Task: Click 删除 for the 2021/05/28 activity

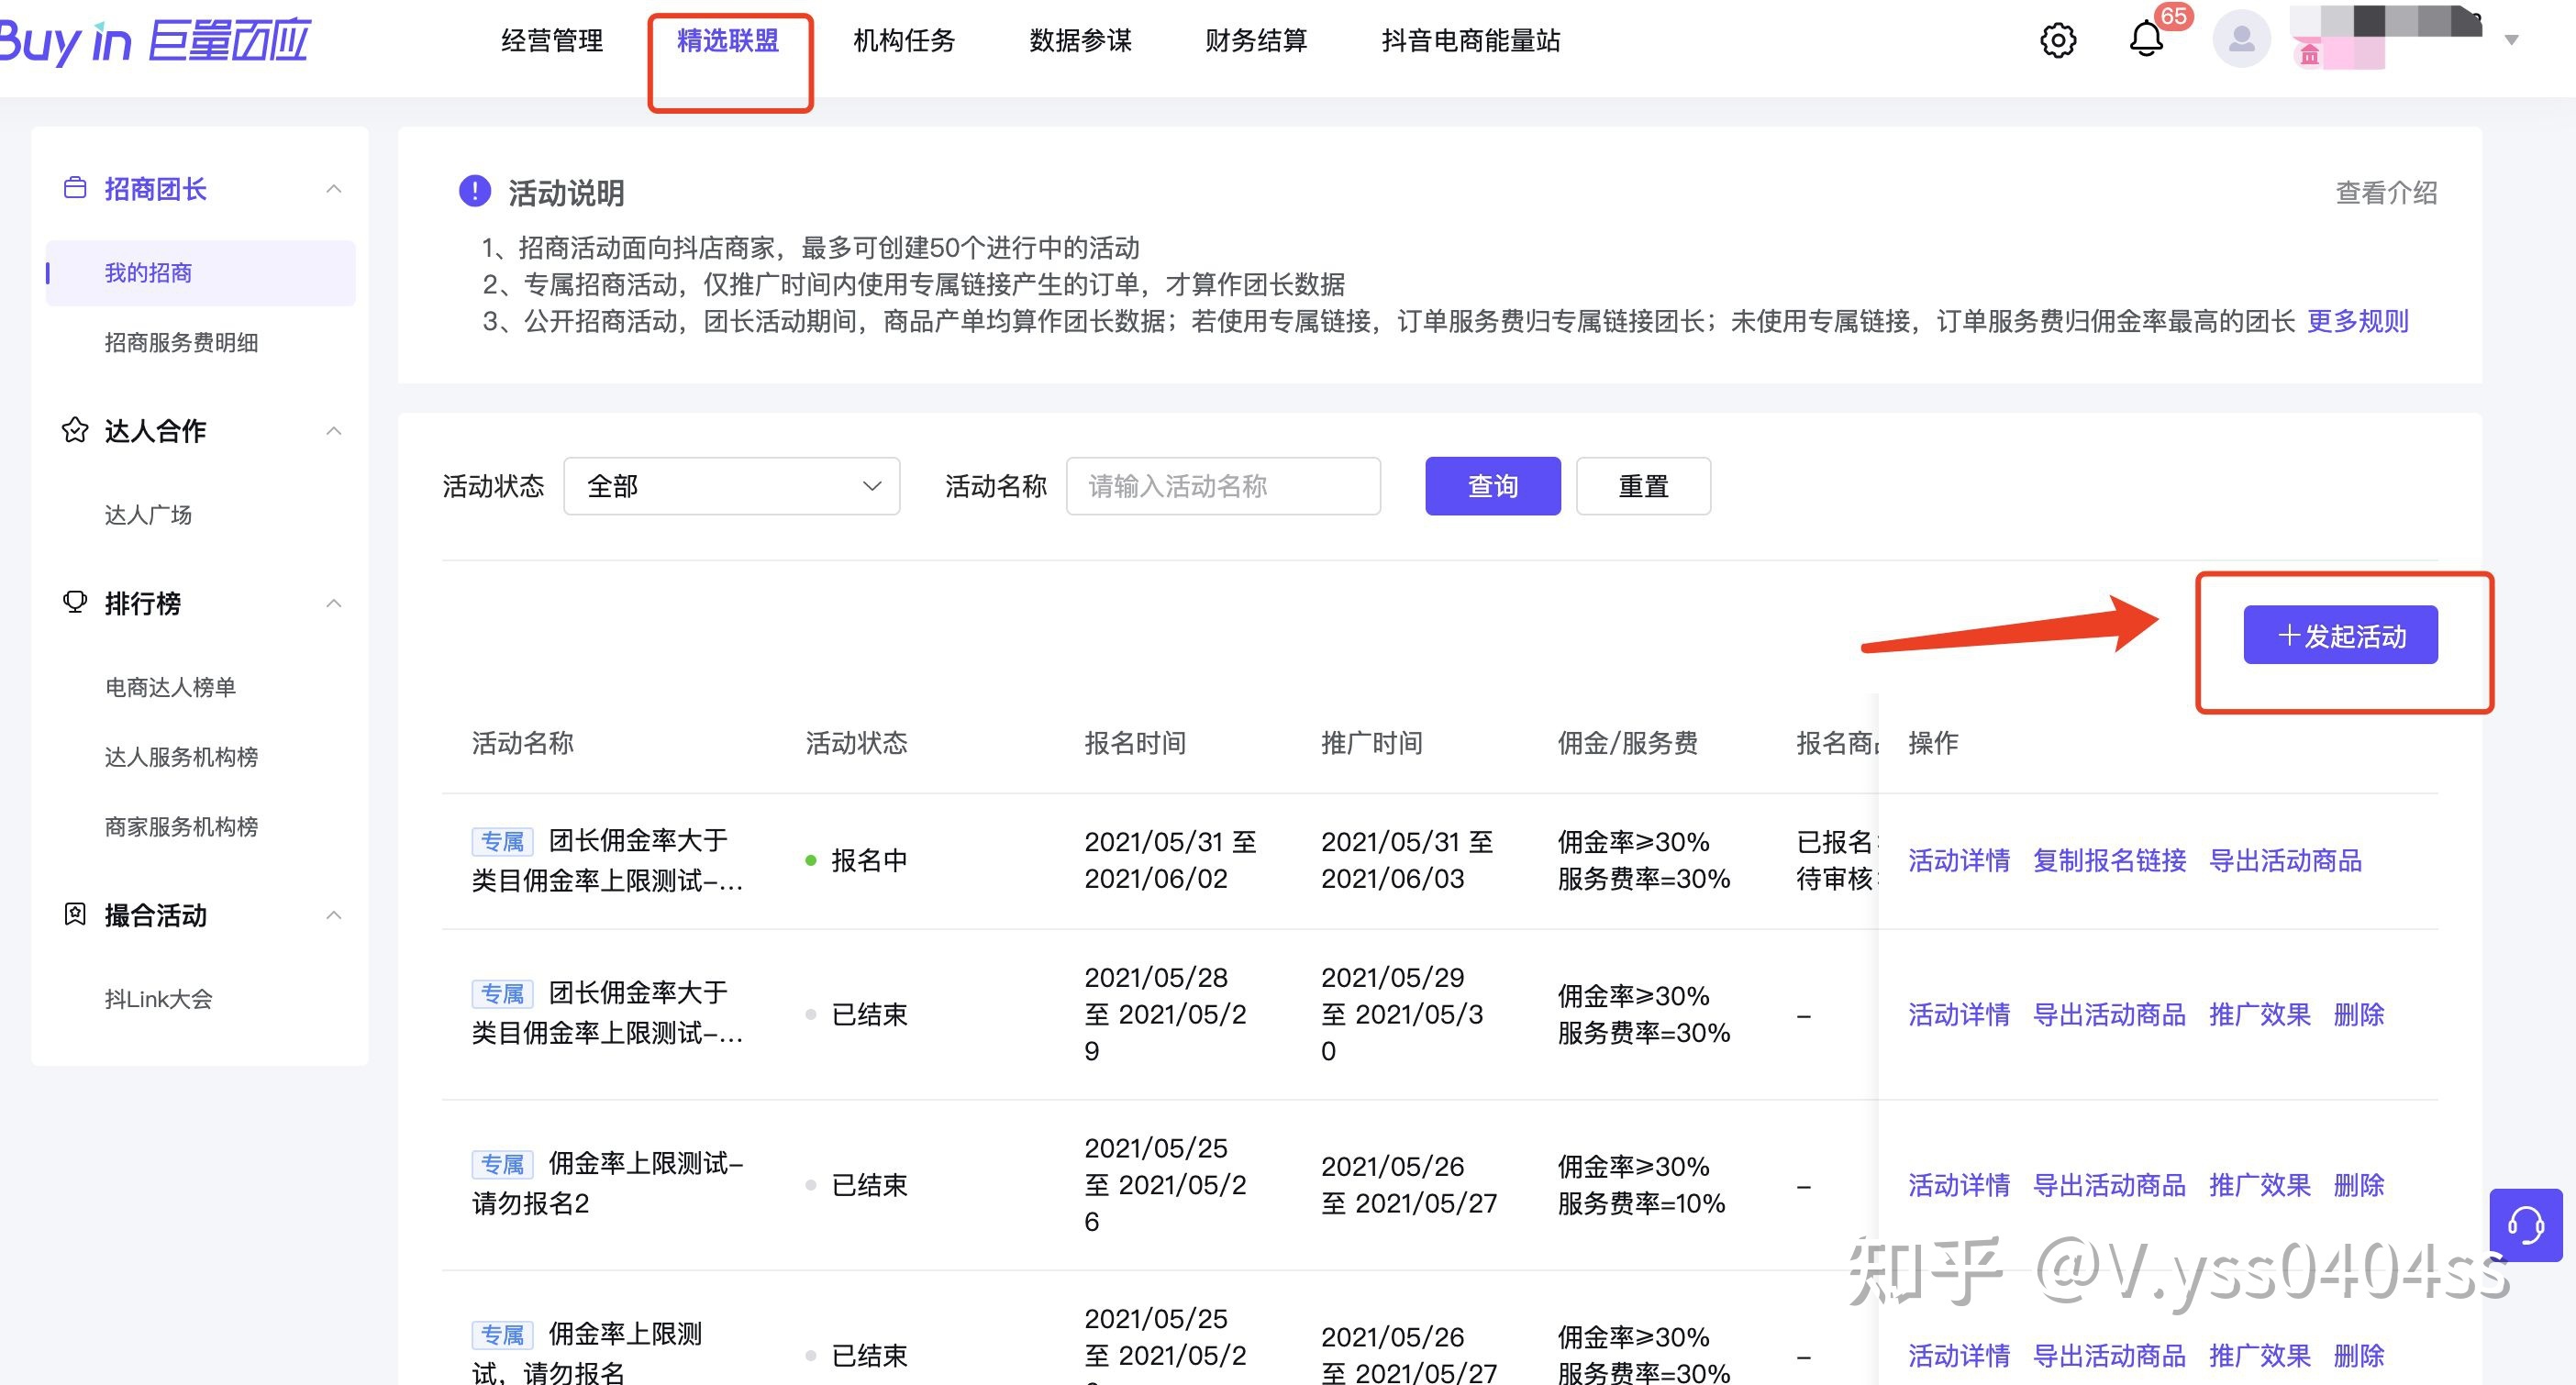Action: [x=2358, y=1014]
